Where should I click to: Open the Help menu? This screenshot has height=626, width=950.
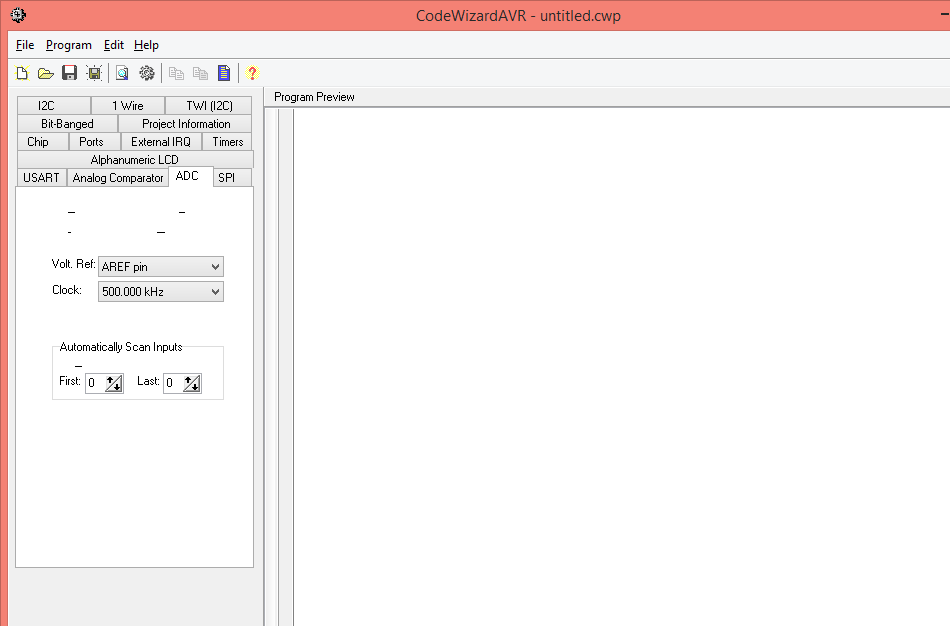[146, 45]
